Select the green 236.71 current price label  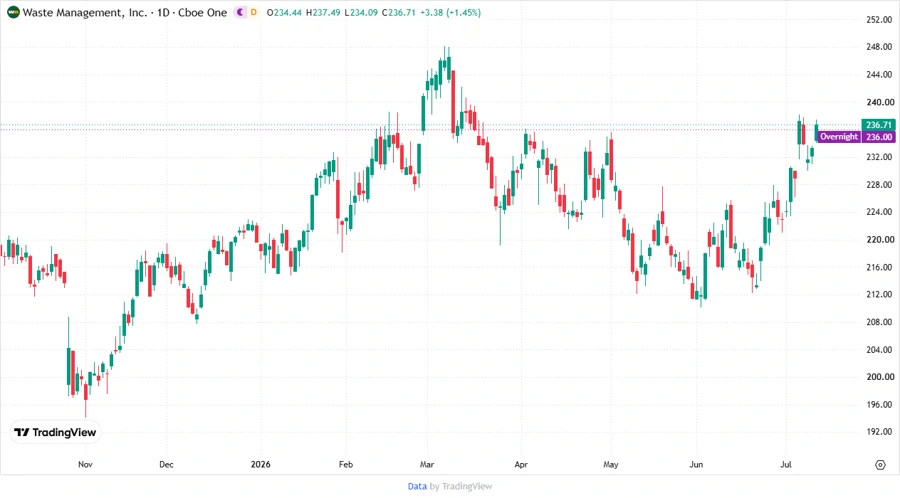[878, 124]
